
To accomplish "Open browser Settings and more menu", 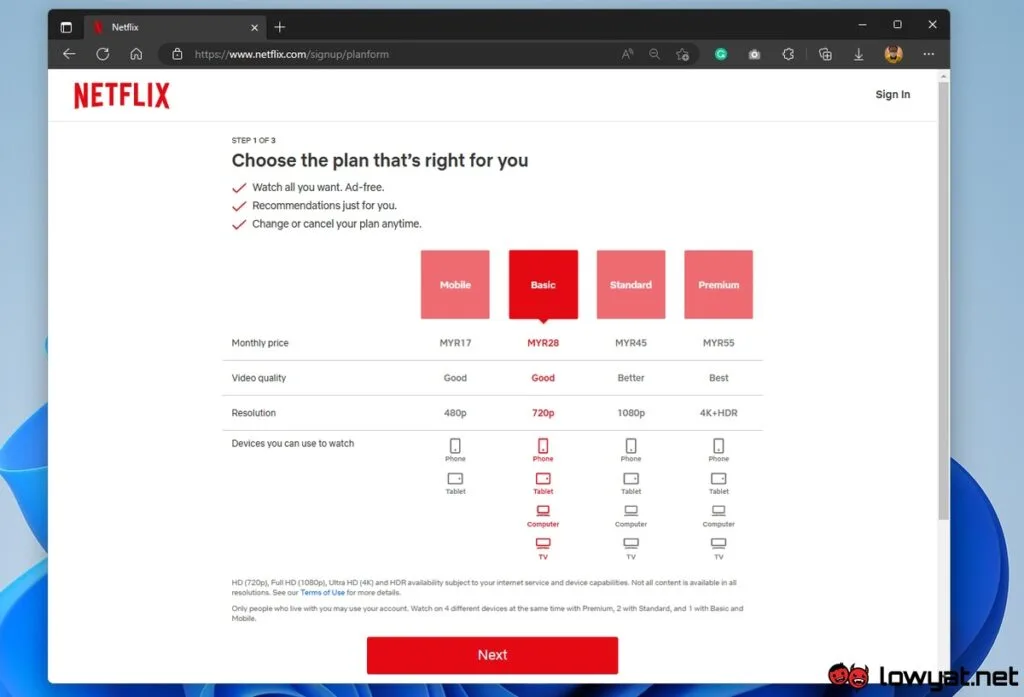I will coord(929,54).
